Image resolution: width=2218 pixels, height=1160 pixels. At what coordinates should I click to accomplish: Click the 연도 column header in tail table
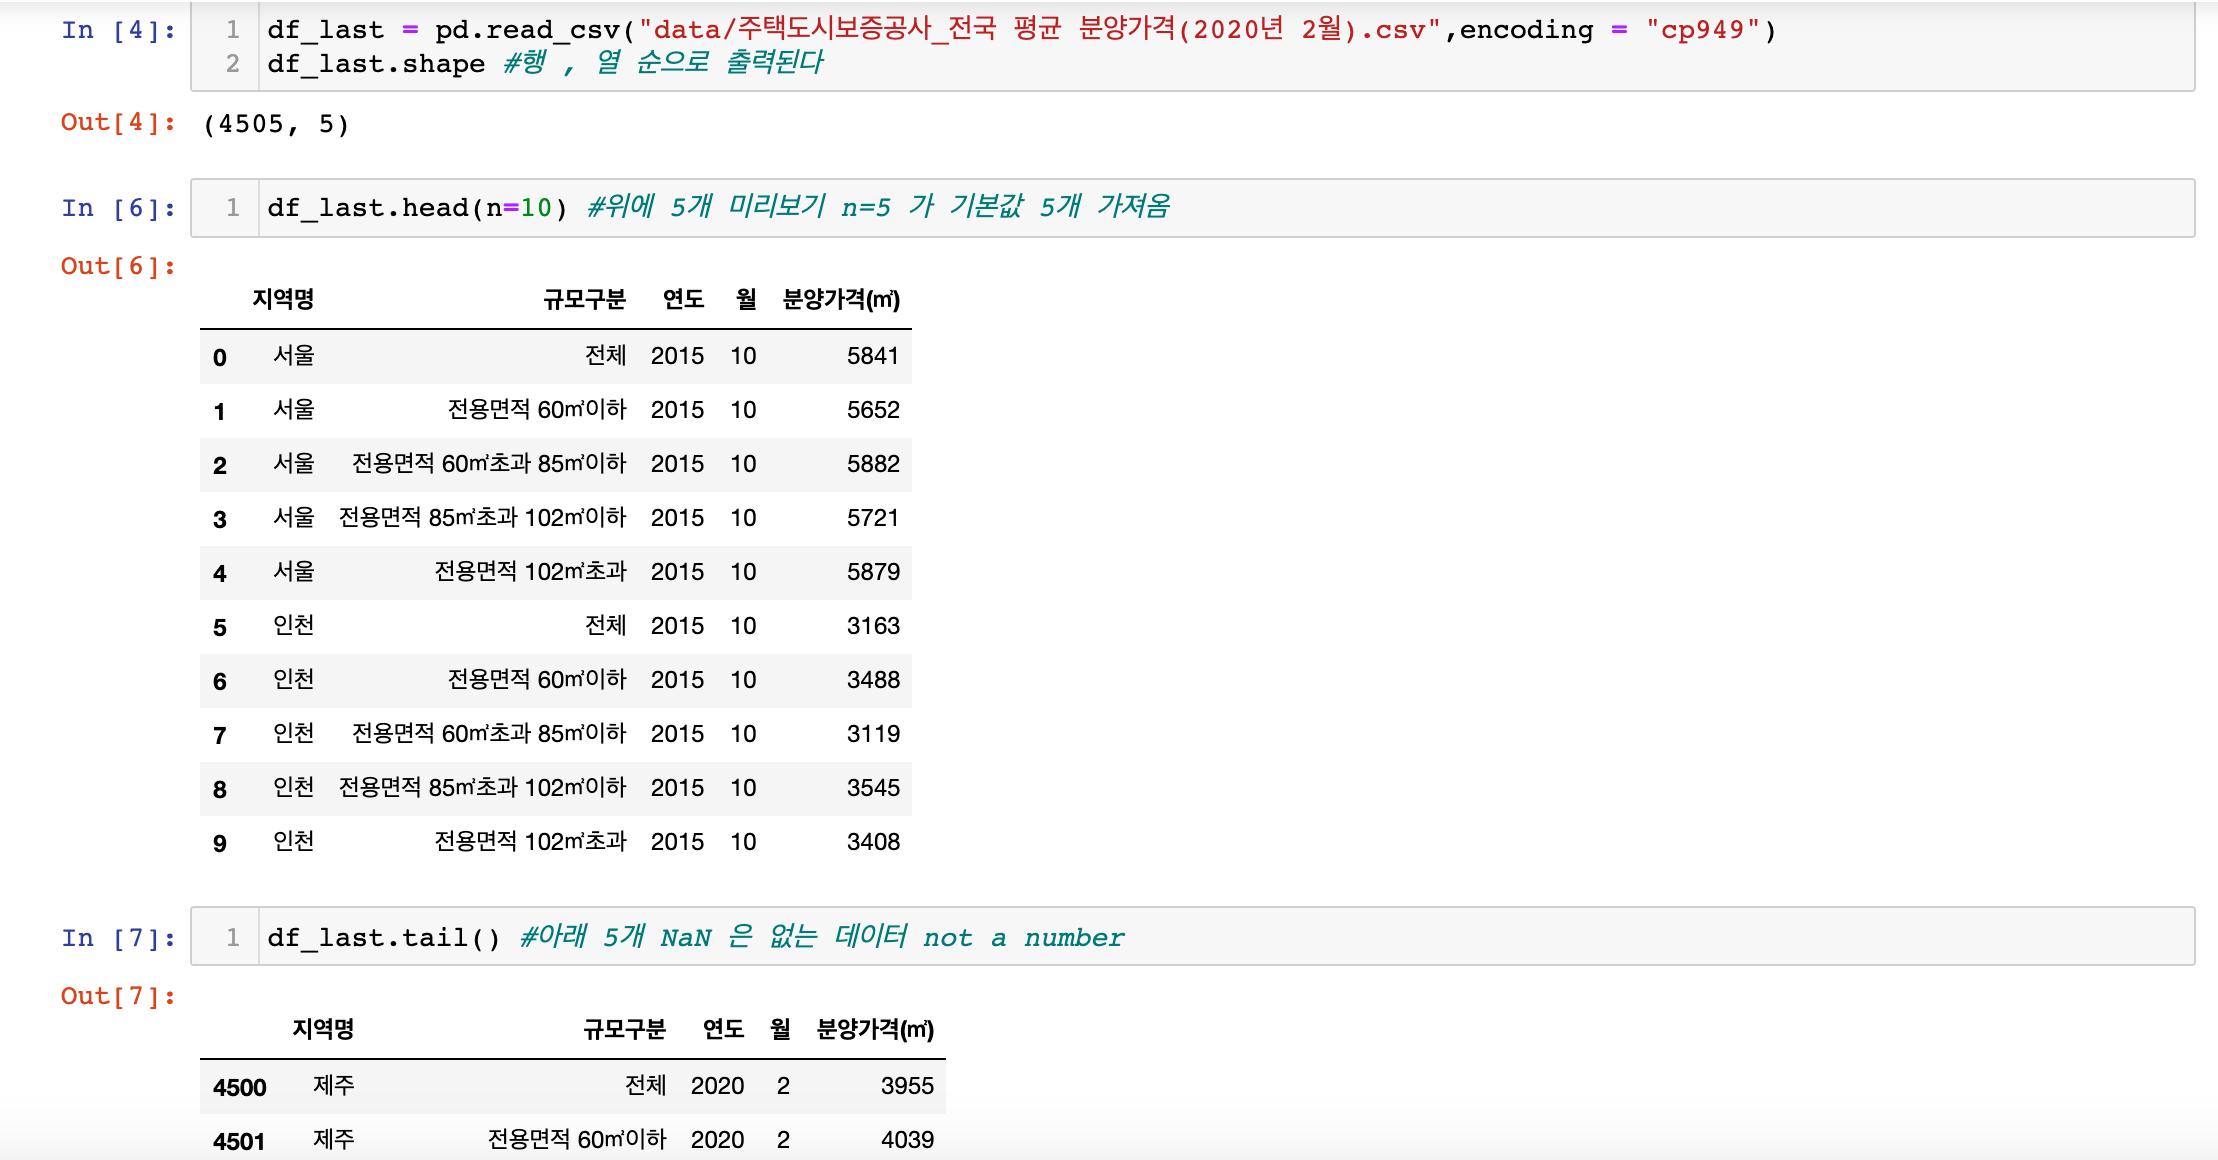tap(722, 1029)
